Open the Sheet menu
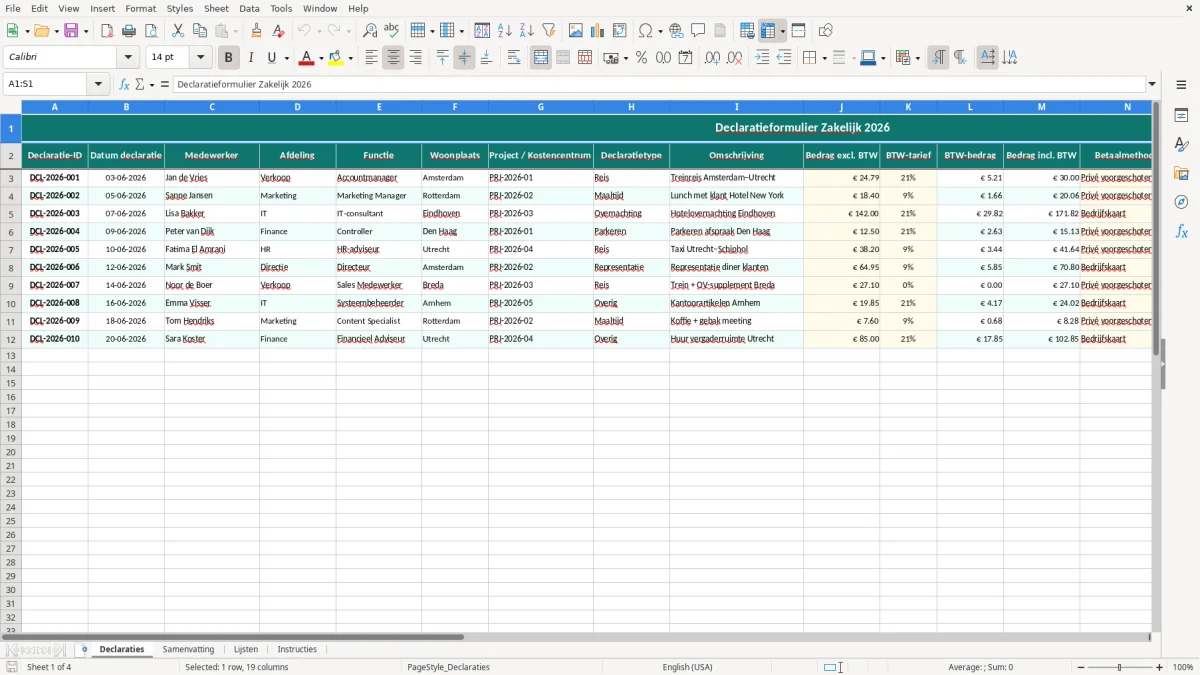 216,8
